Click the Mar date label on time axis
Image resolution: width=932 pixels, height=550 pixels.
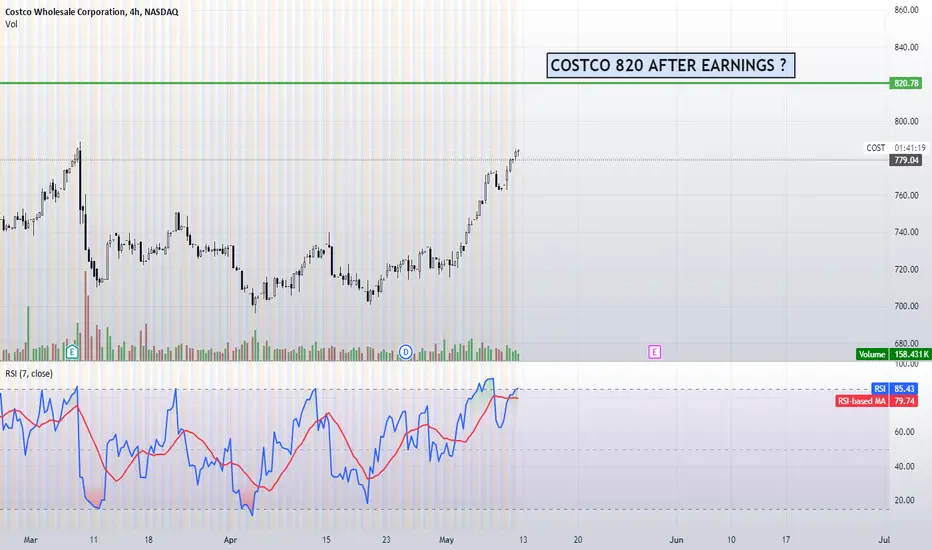[30, 540]
